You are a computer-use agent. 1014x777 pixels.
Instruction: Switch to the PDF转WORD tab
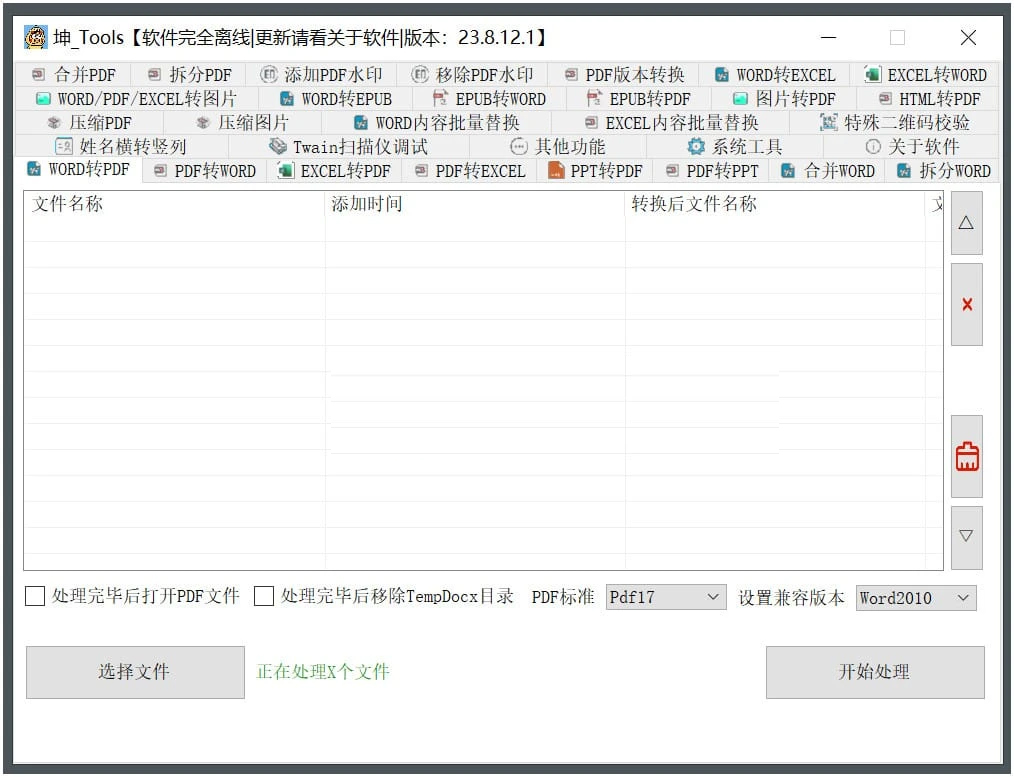coord(204,171)
